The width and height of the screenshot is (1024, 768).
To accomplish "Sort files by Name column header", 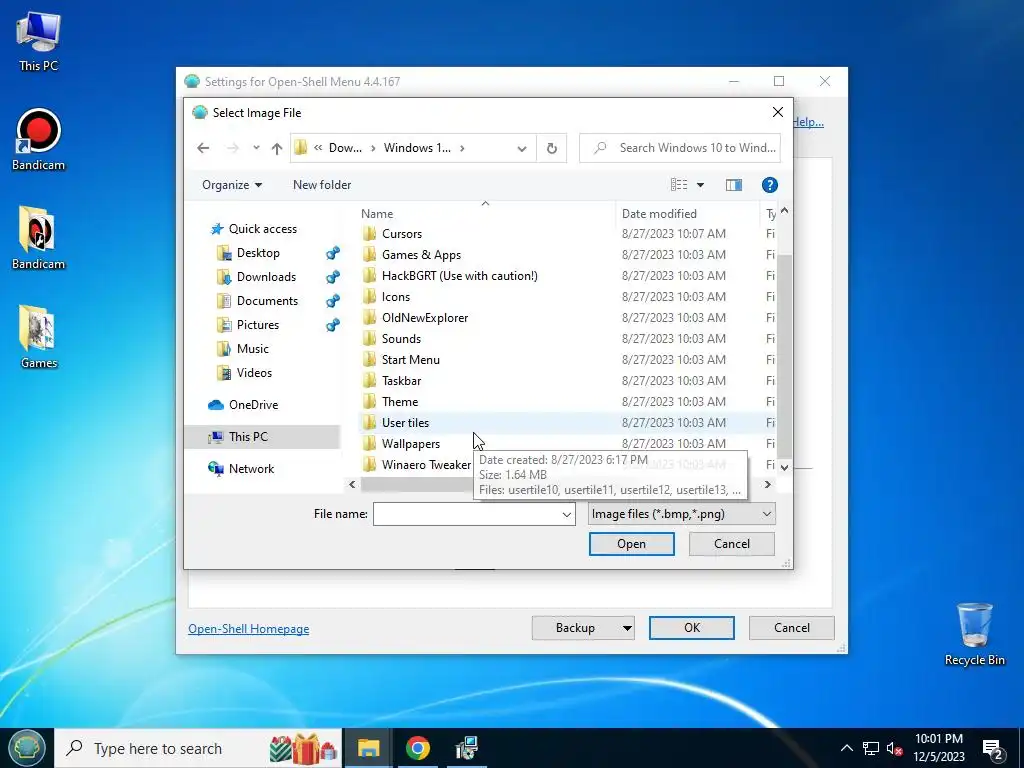I will [377, 214].
